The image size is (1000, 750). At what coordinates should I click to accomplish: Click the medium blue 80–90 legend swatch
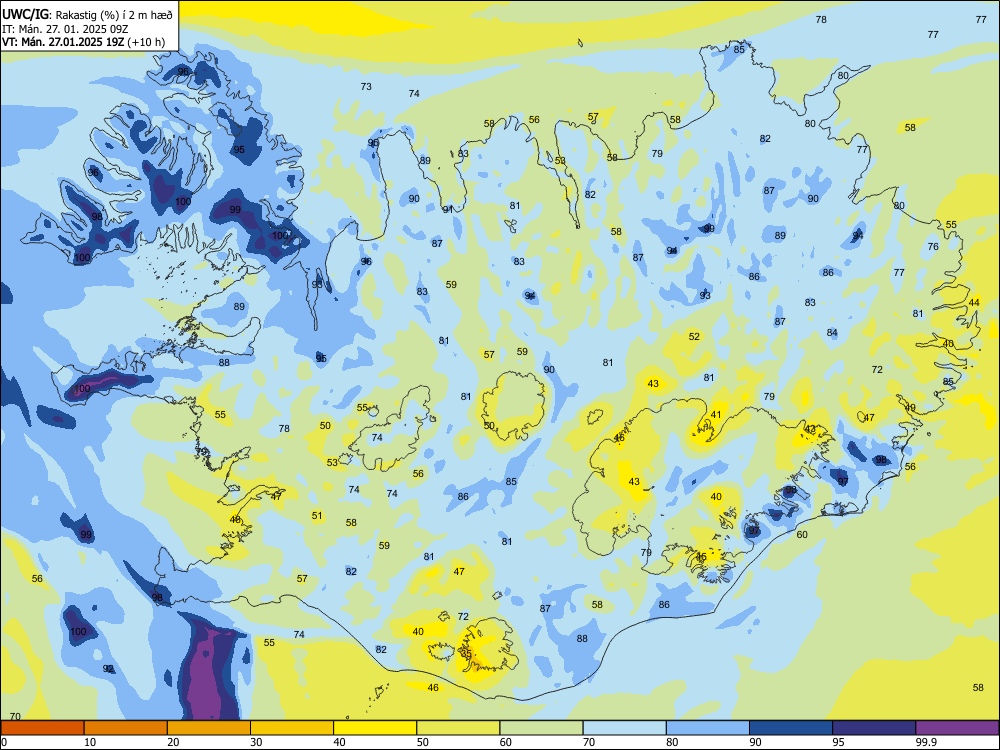pos(708,728)
